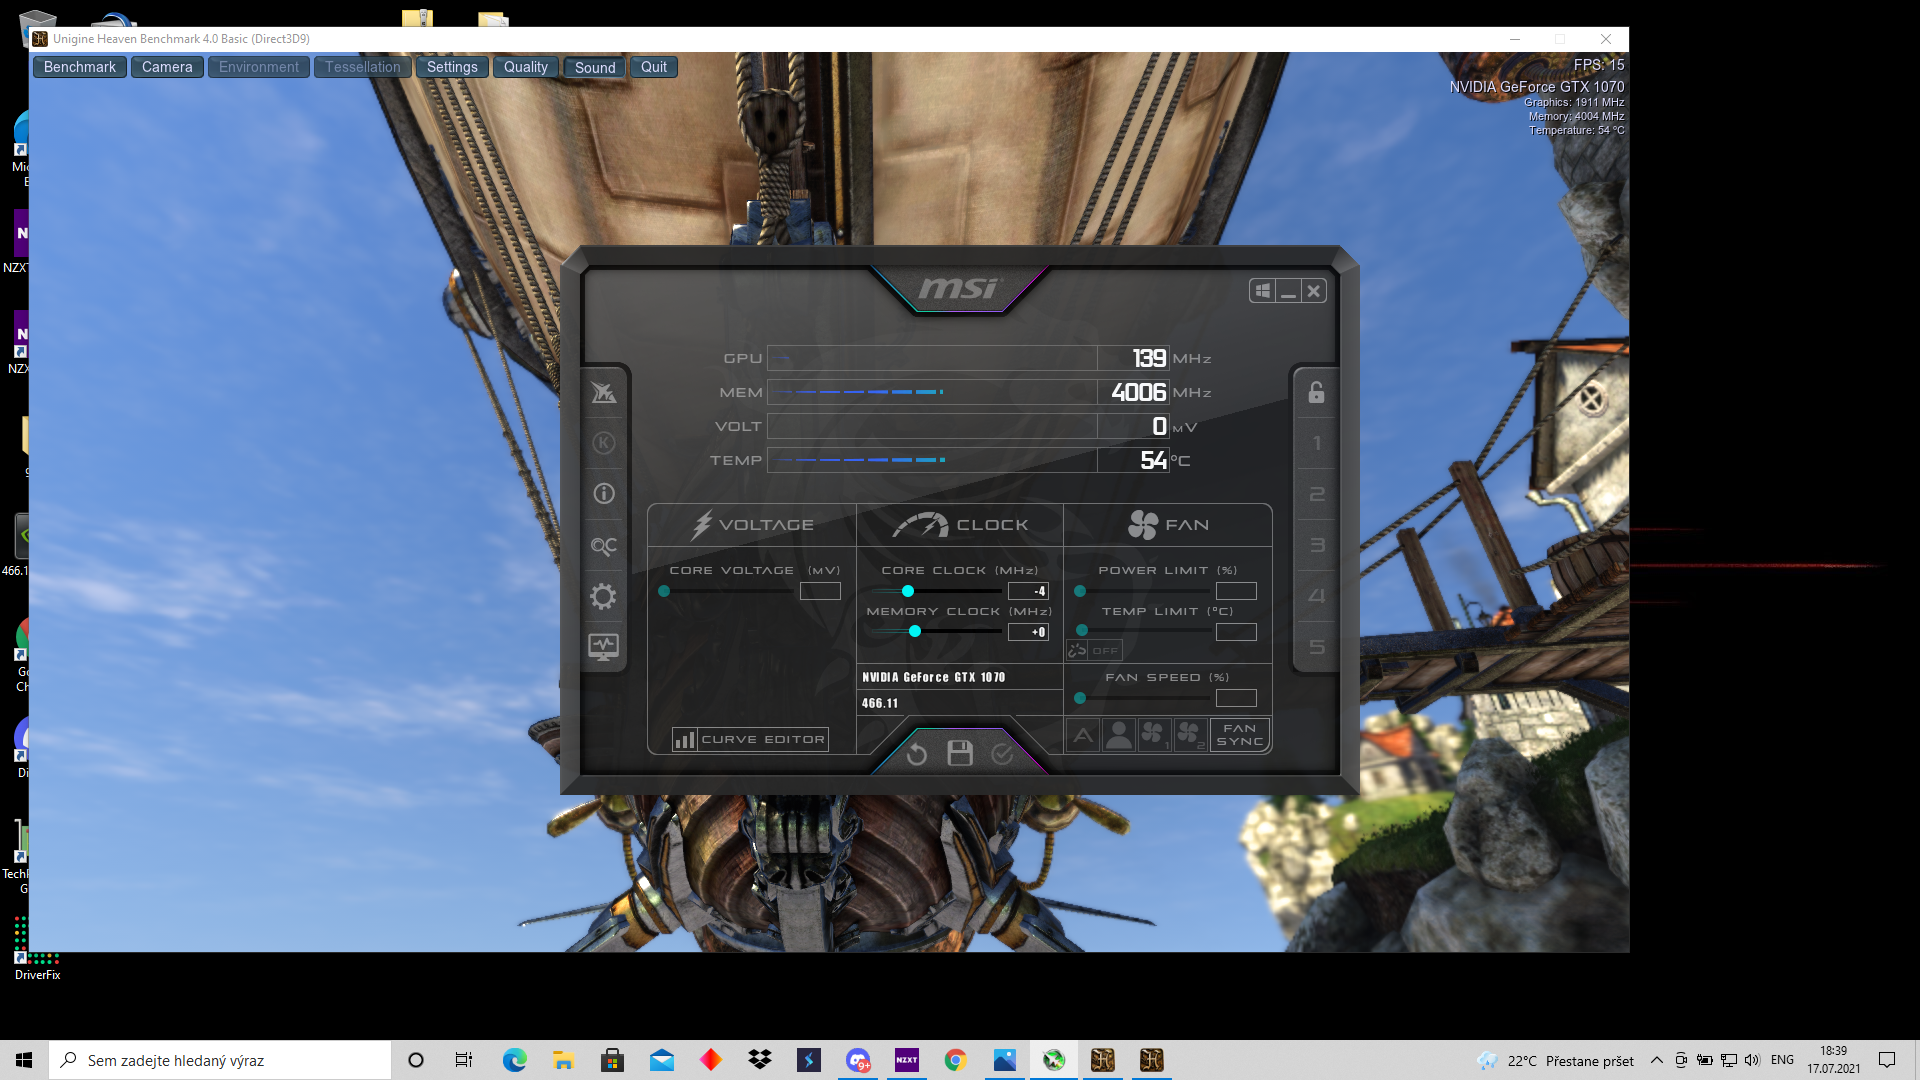Viewport: 1920px width, 1080px height.
Task: Toggle the profile lock padlock
Action: 1316,392
